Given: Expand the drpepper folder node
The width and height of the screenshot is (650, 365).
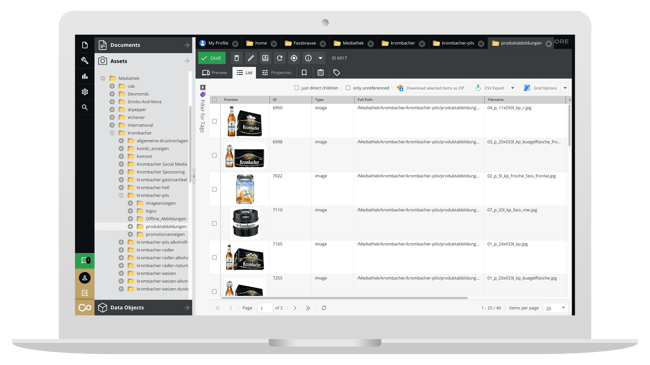Looking at the screenshot, I should (x=112, y=110).
